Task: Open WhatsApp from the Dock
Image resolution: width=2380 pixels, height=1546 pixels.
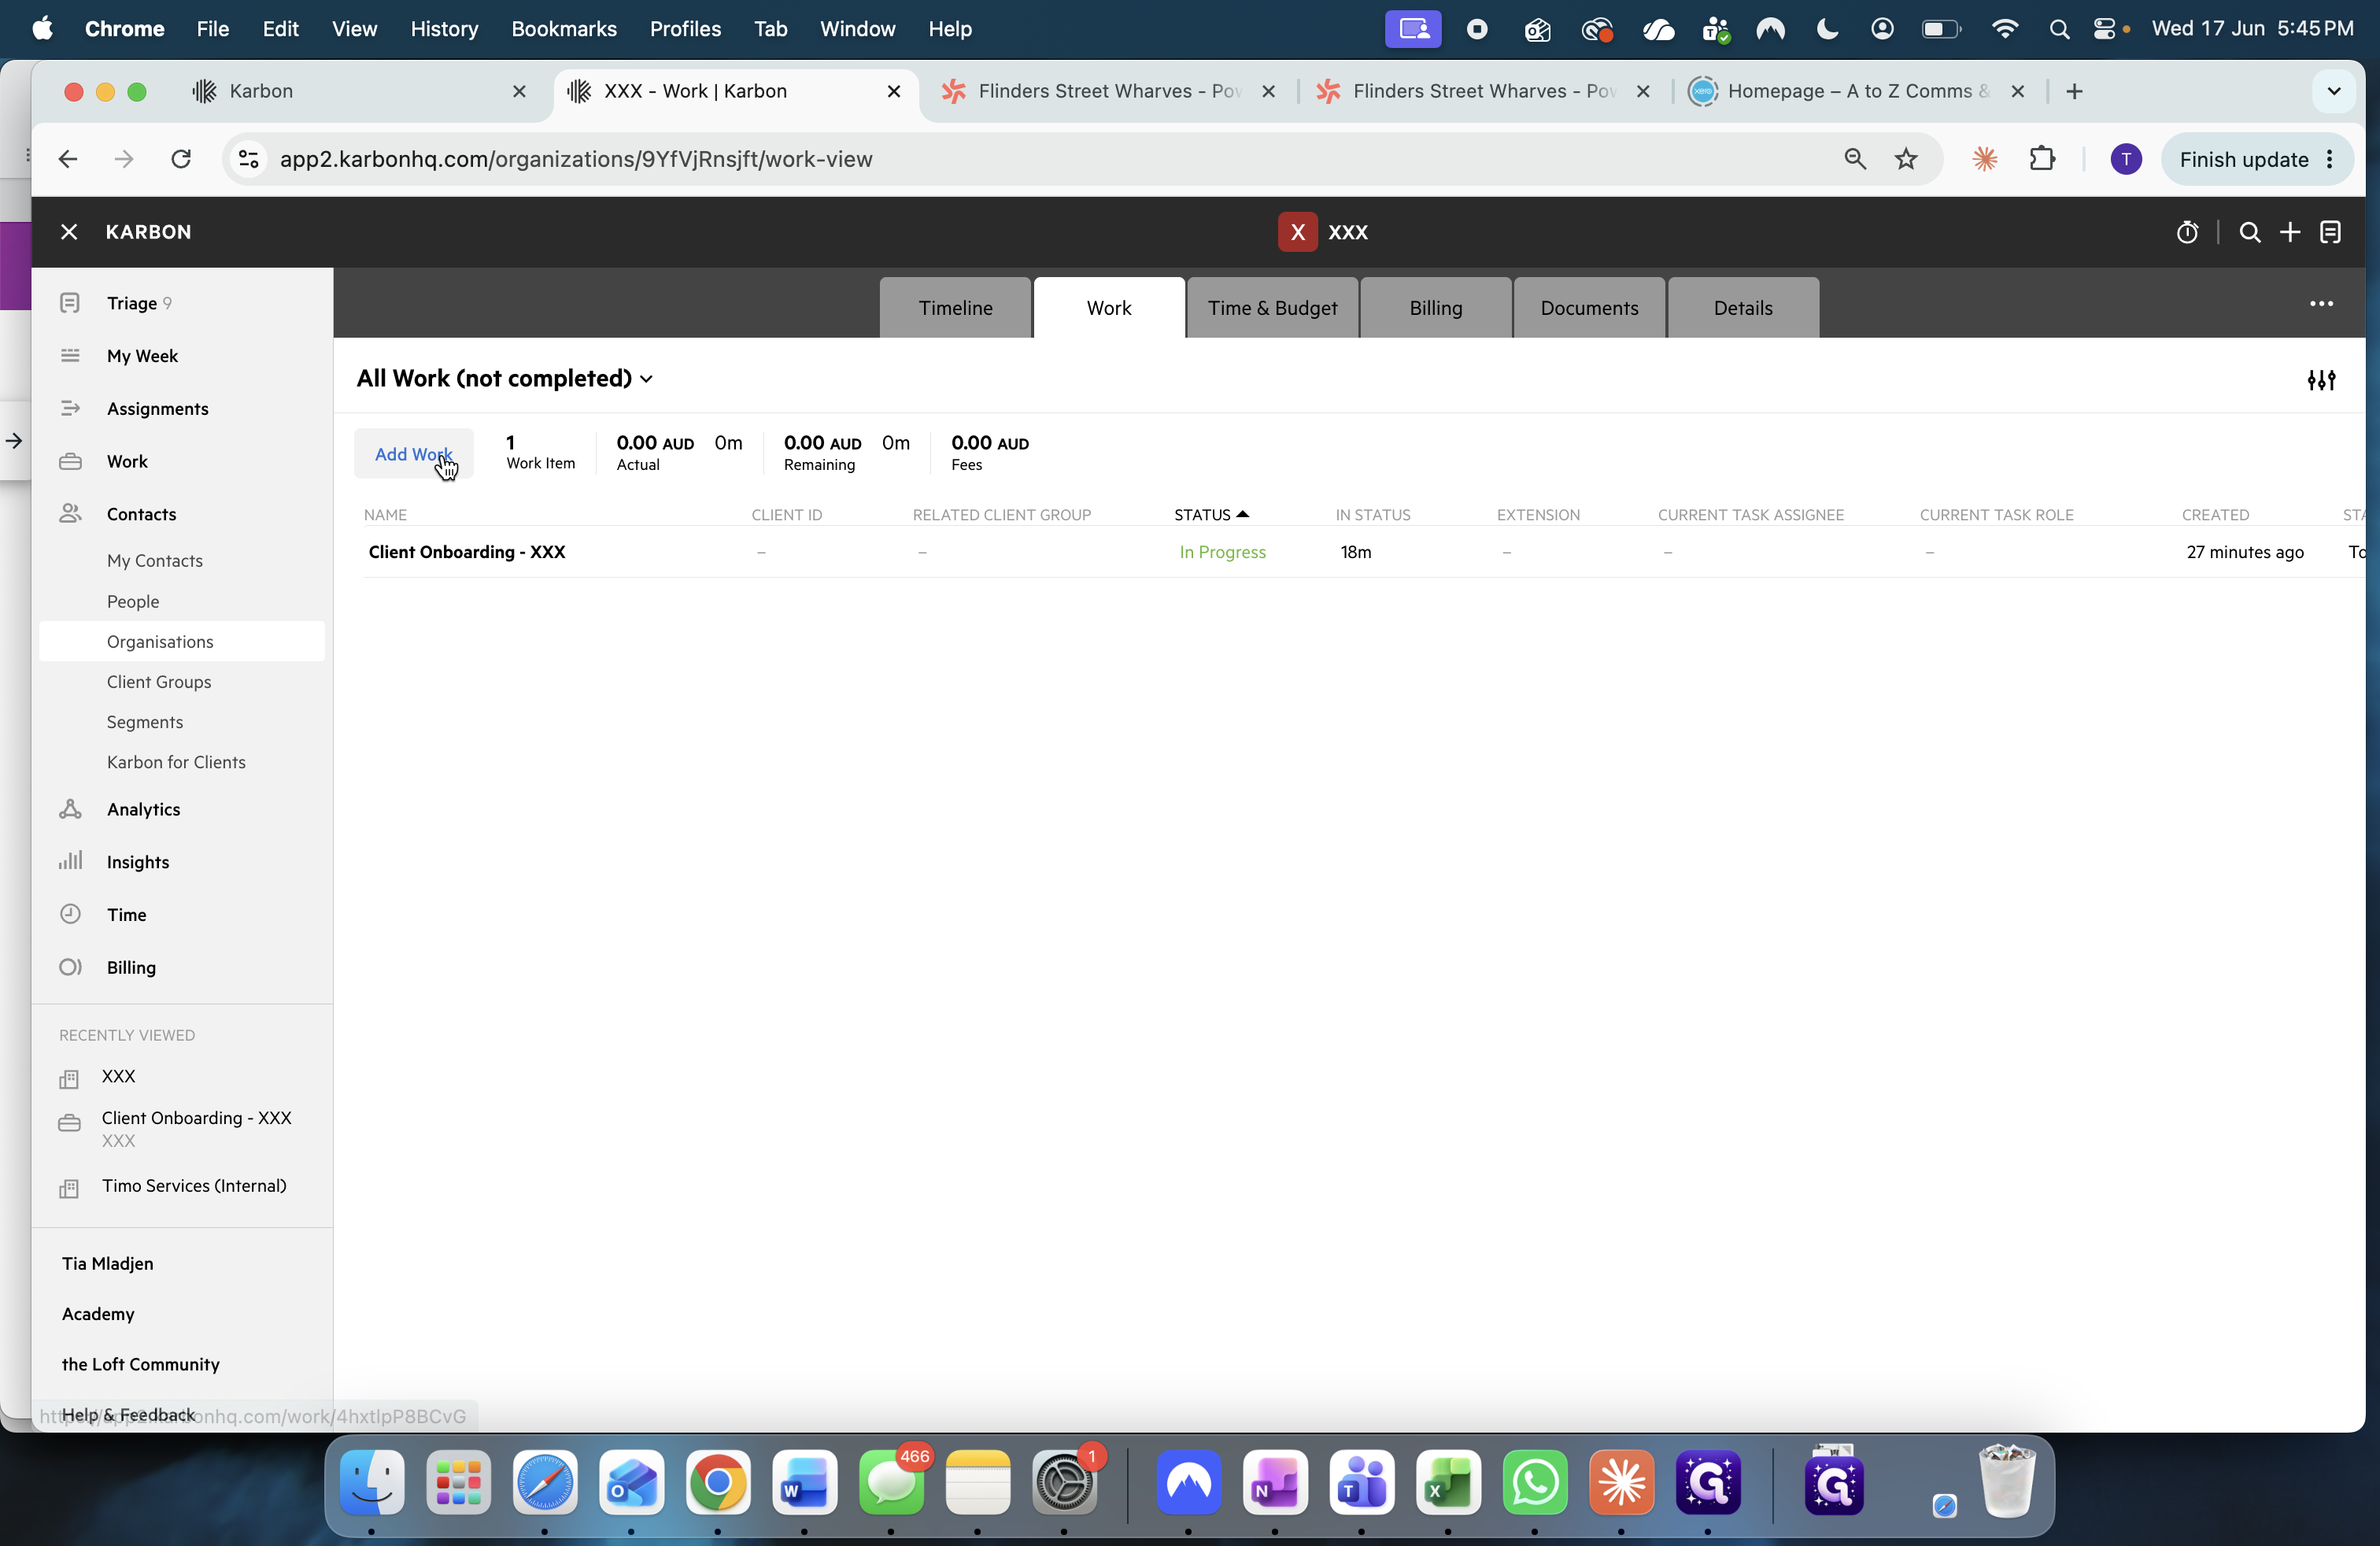Action: point(1535,1483)
